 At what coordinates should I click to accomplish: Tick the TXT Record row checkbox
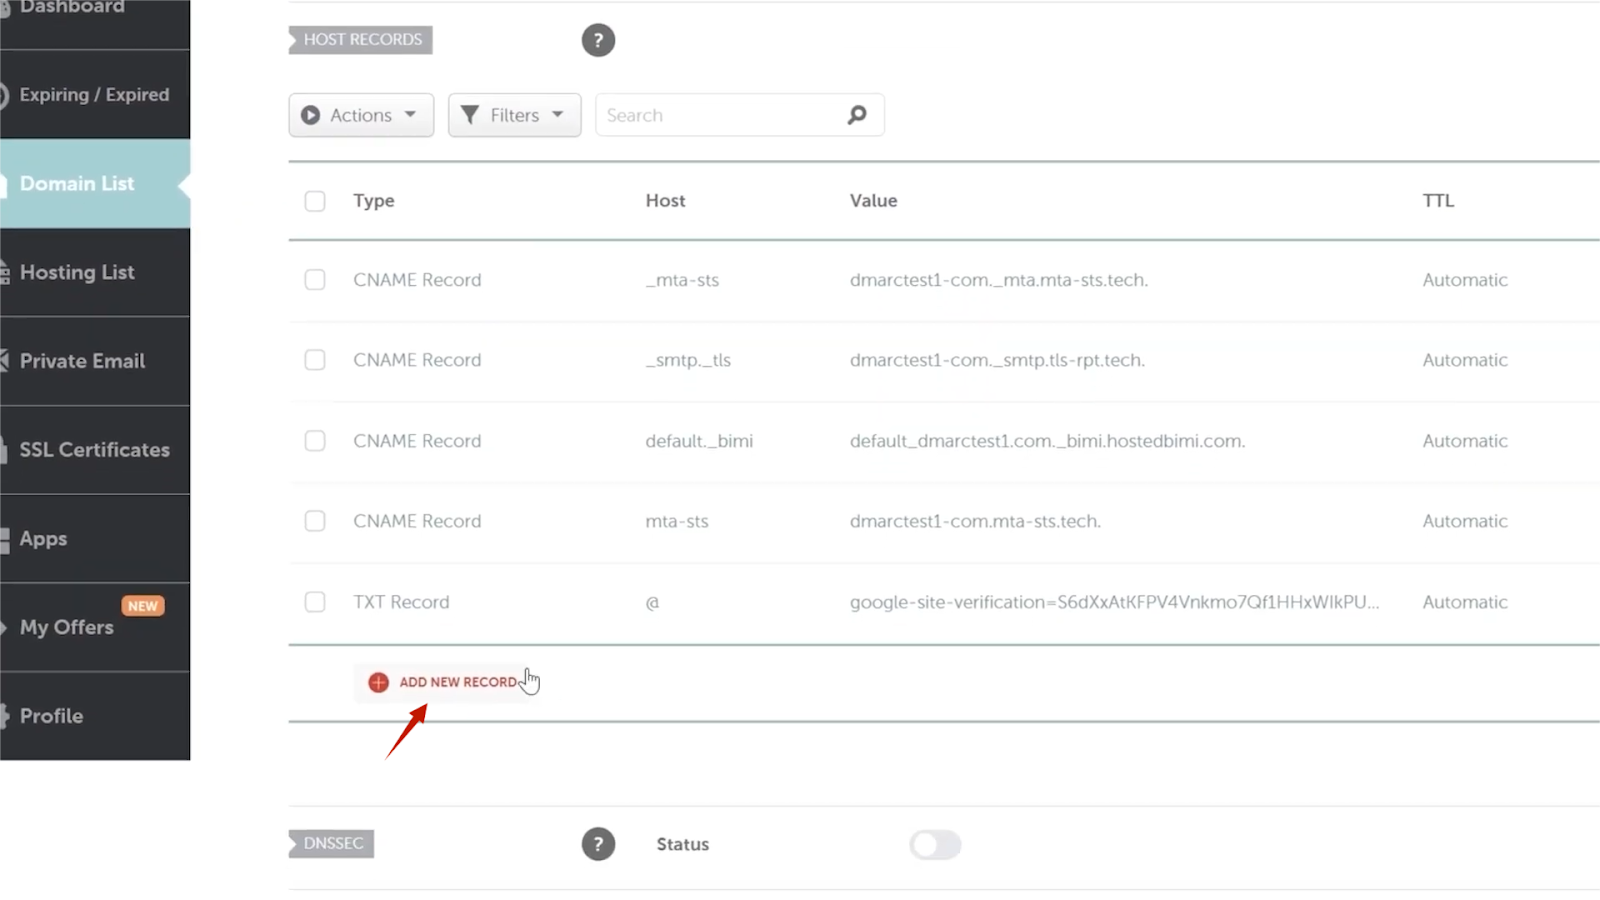[x=315, y=602]
